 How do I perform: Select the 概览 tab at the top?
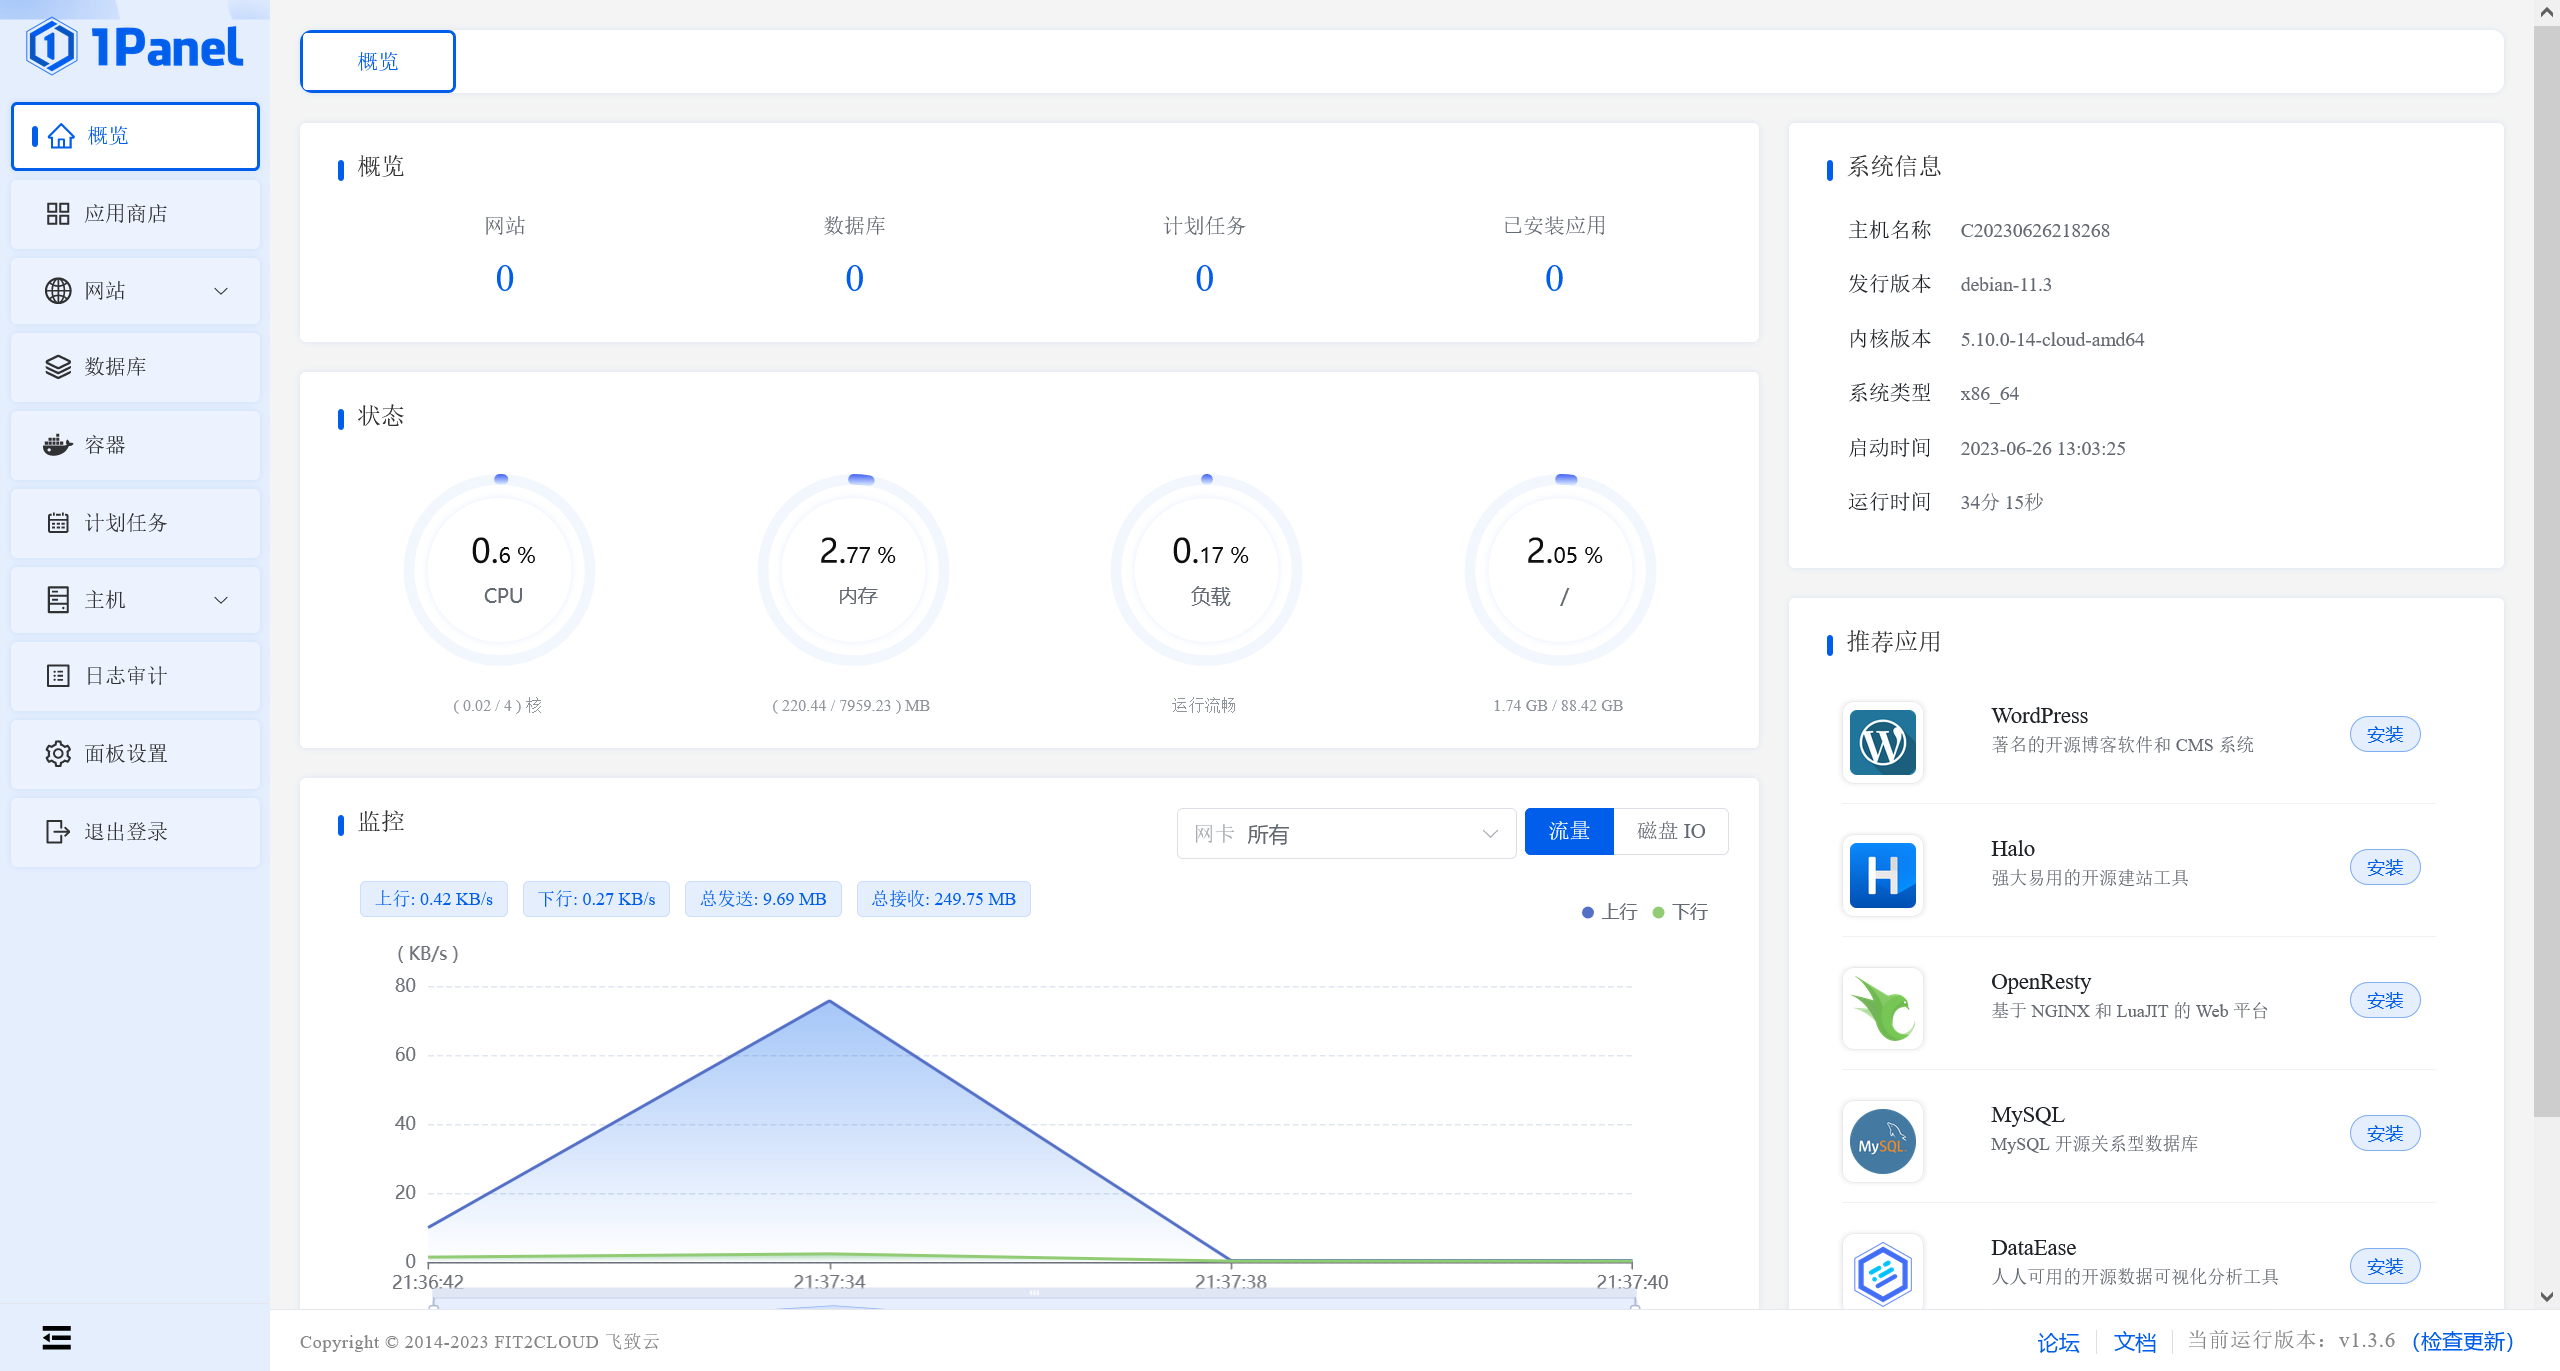pyautogui.click(x=378, y=62)
